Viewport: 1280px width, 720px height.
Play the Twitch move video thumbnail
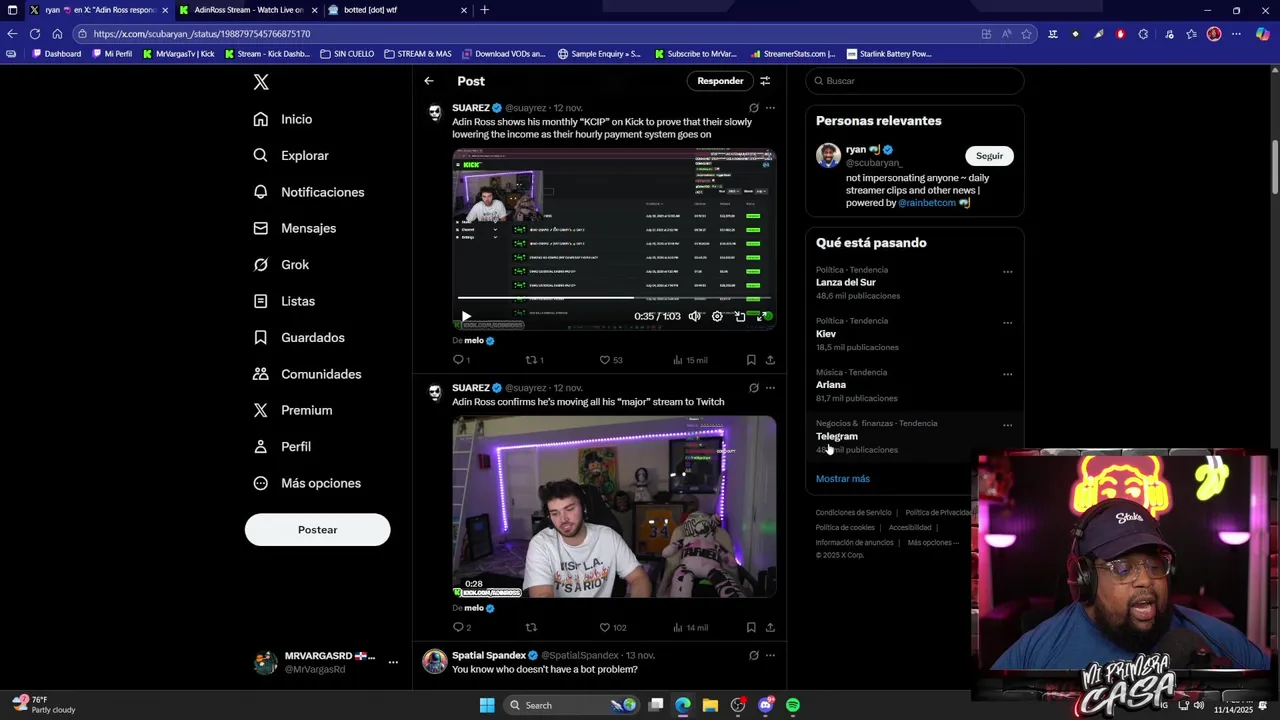pos(614,507)
